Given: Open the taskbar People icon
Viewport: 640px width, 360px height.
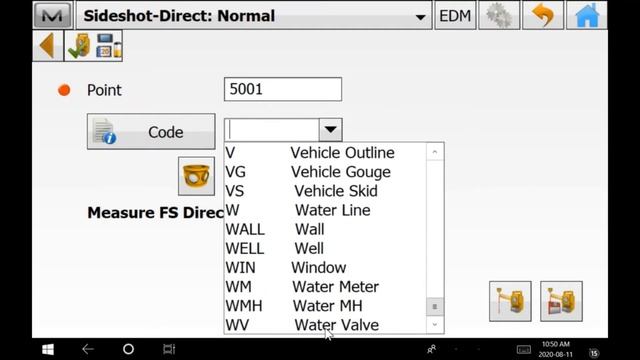Looking at the screenshot, I should pyautogui.click(x=431, y=349).
